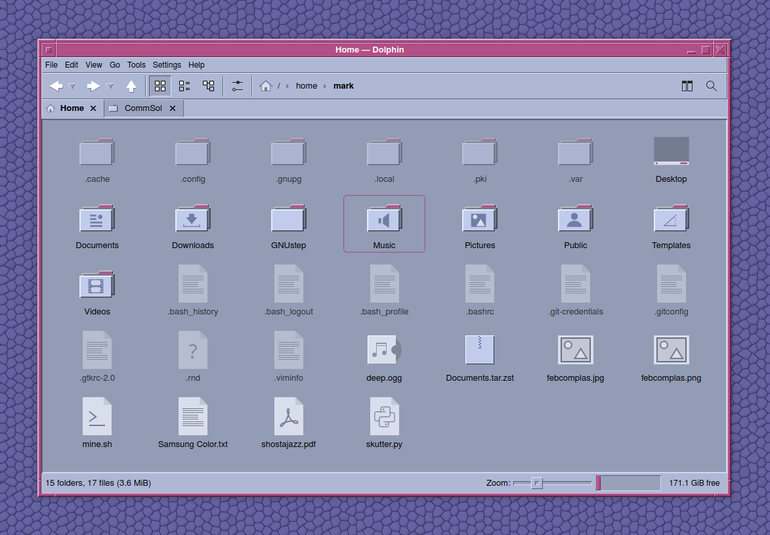Open the Tools menu
This screenshot has width=770, height=535.
(136, 65)
